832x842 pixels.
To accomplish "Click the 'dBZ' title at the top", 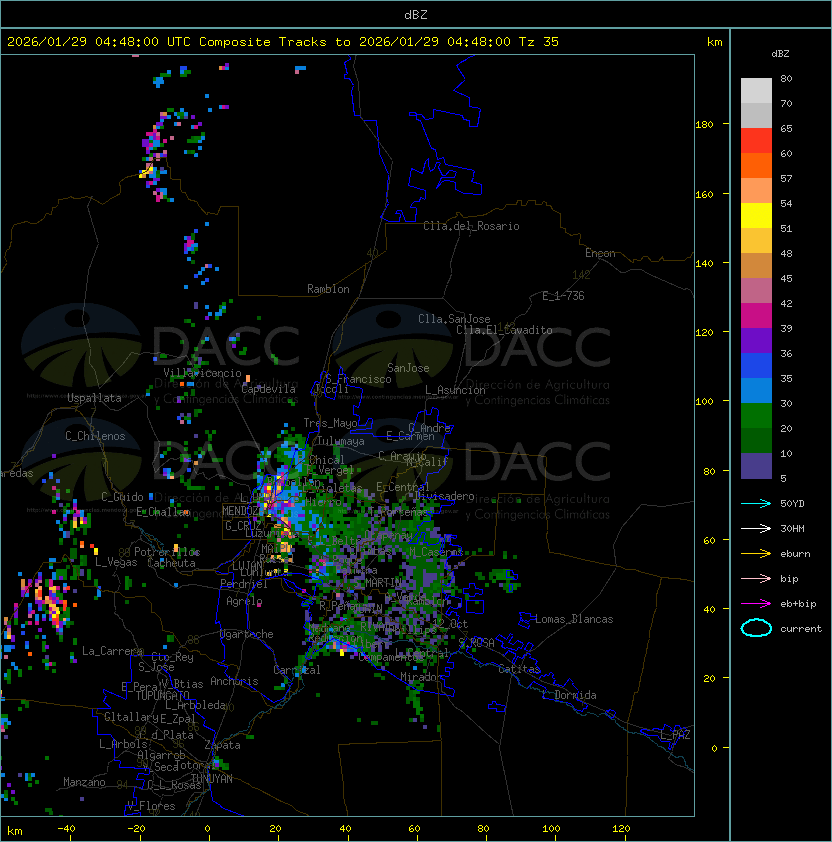I will point(416,15).
